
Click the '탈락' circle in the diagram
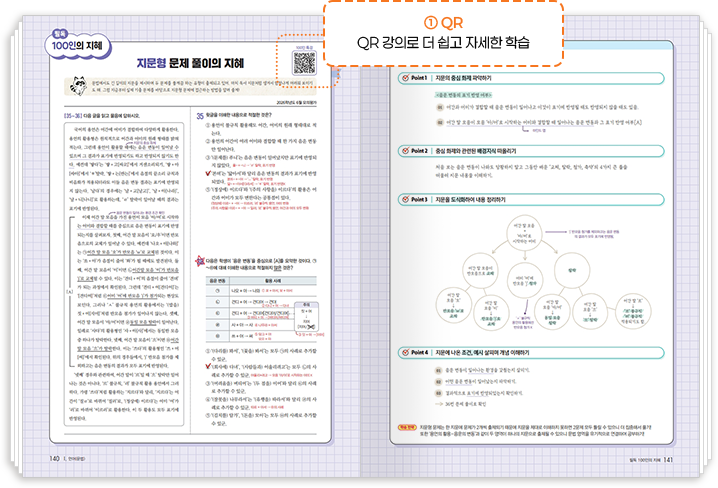[571, 271]
